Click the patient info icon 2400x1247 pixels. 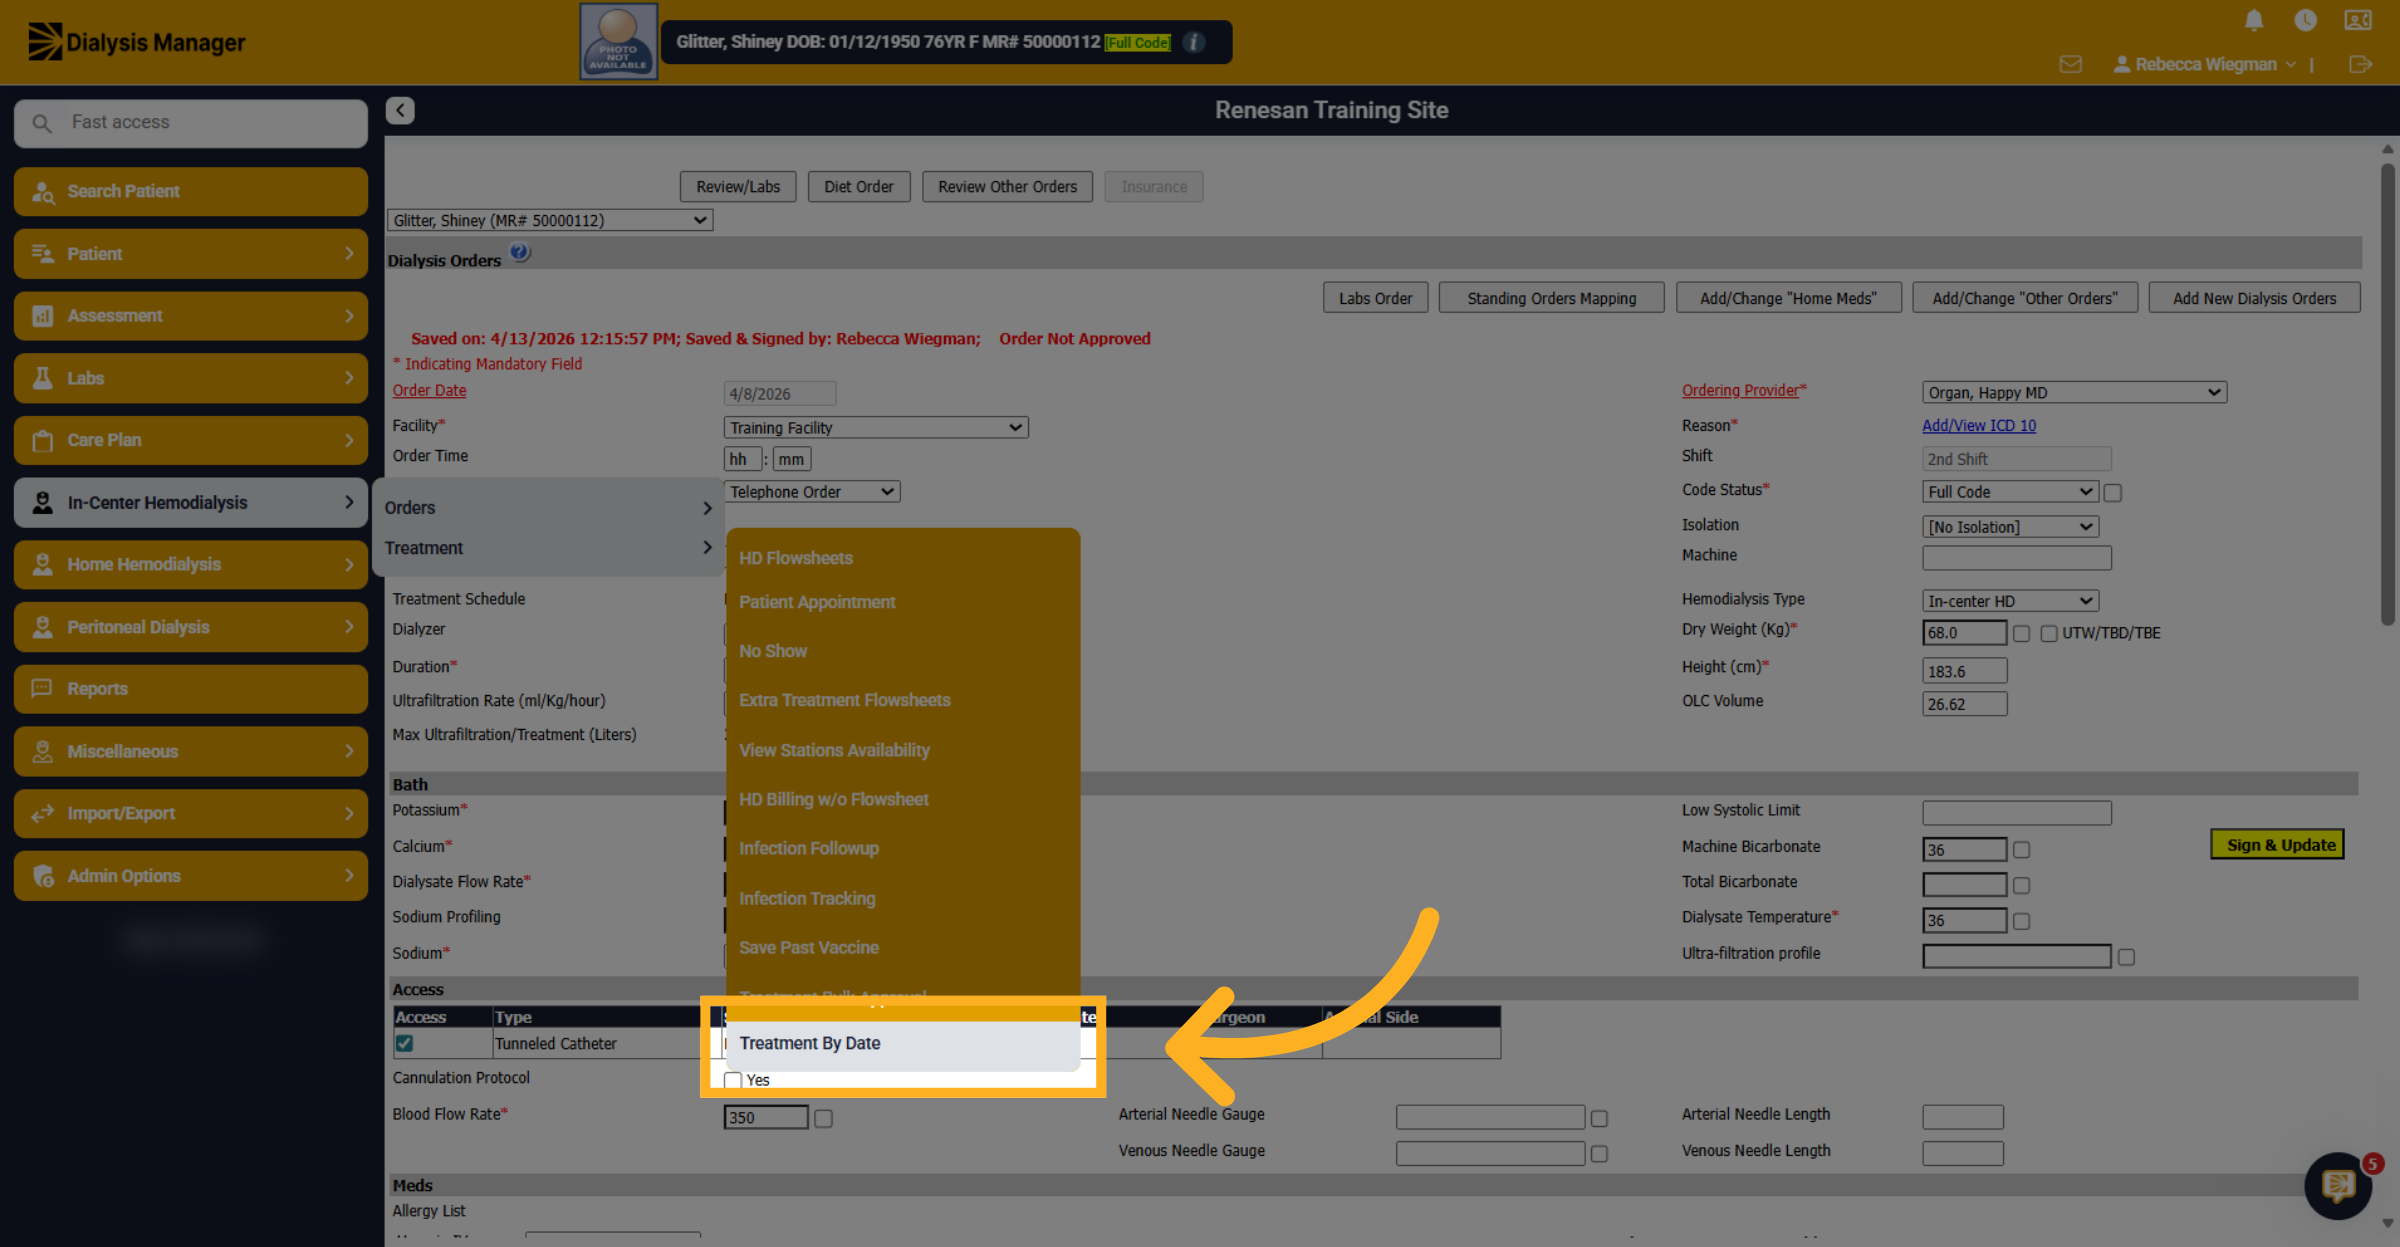tap(1194, 42)
